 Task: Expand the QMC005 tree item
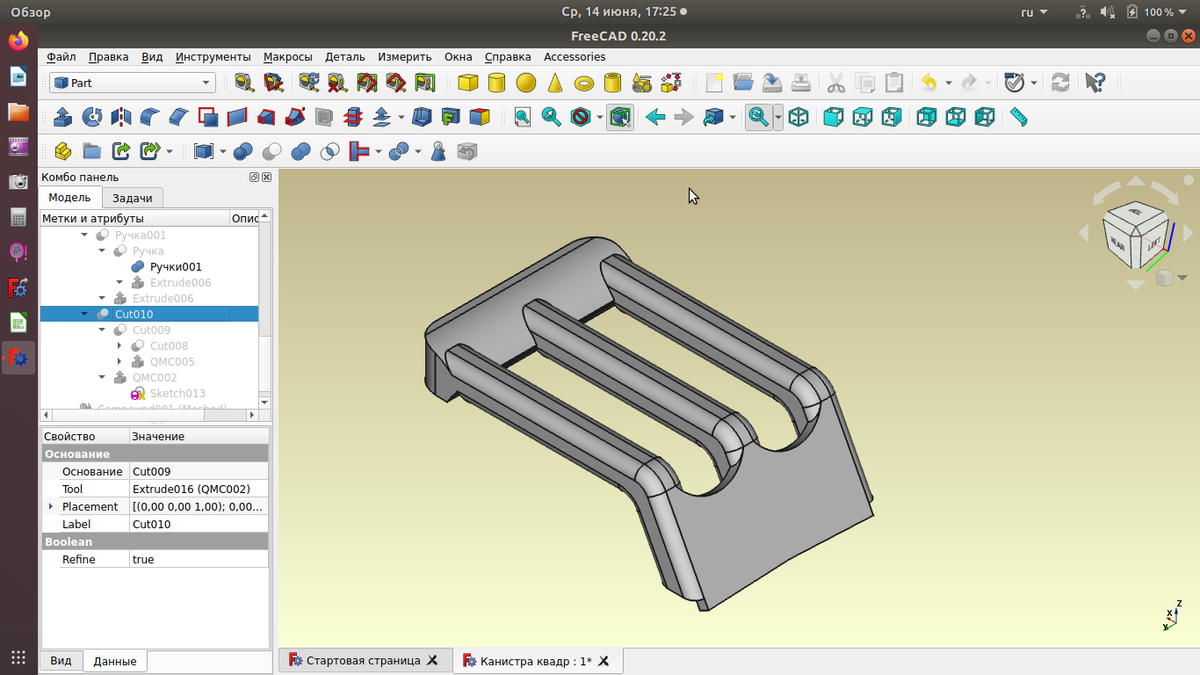pyautogui.click(x=119, y=362)
